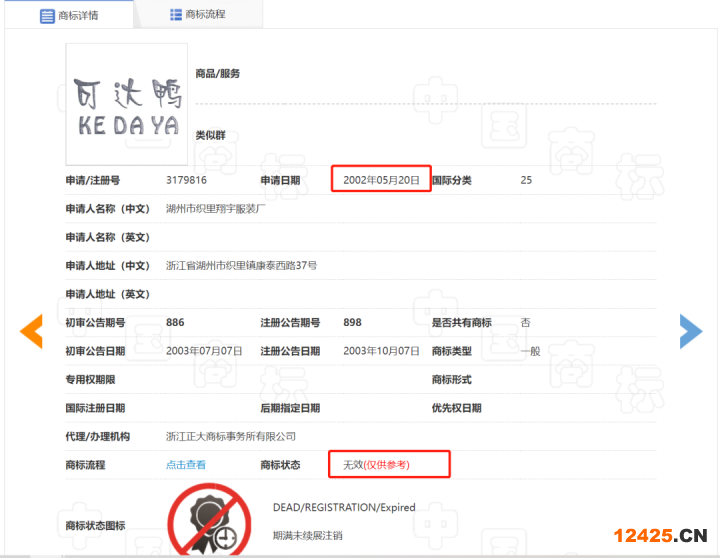720x558 pixels.
Task: Select preliminary announcement issue 886
Action: pyautogui.click(x=175, y=322)
